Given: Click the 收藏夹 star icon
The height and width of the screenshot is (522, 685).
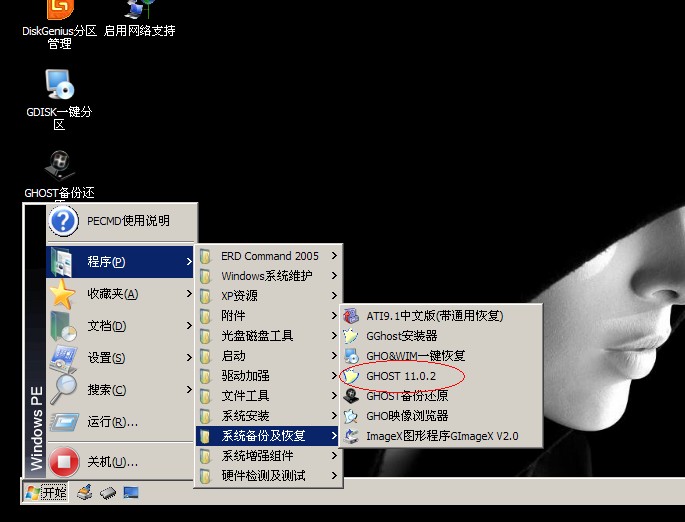Looking at the screenshot, I should tap(62, 294).
